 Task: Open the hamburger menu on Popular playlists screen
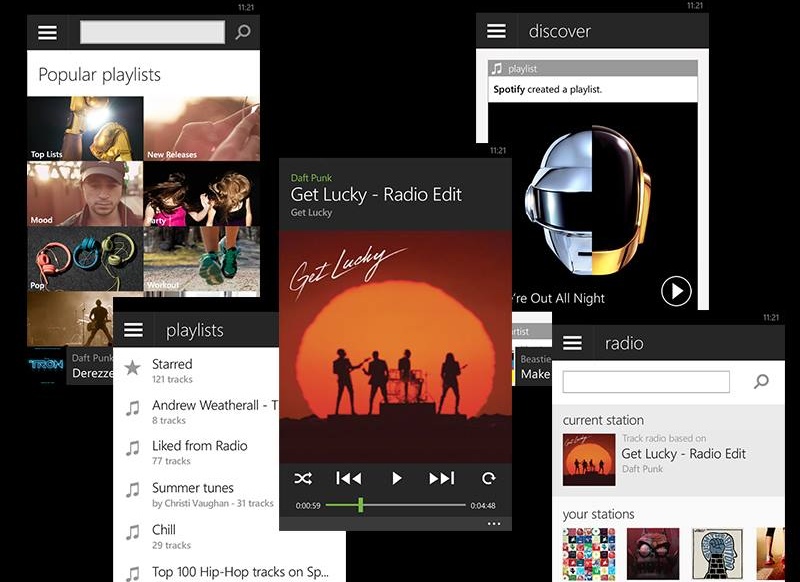click(x=47, y=33)
